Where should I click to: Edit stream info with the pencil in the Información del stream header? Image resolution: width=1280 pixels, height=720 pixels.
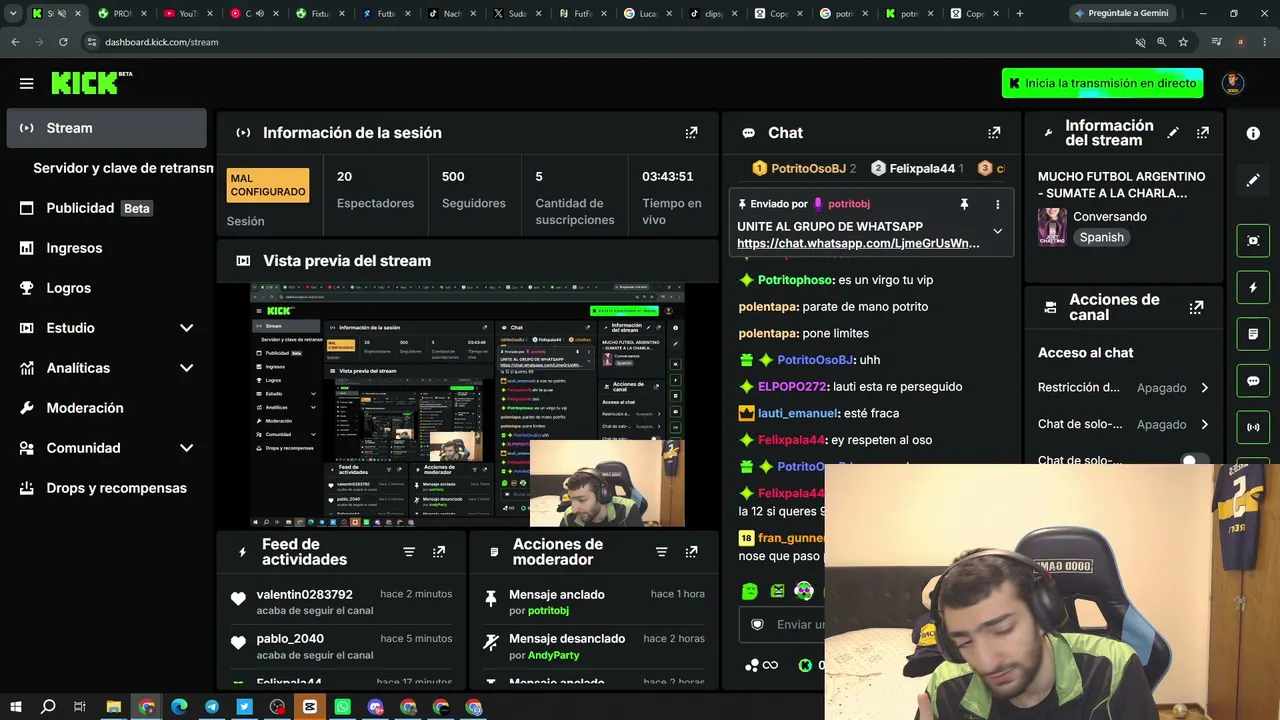coord(1173,133)
